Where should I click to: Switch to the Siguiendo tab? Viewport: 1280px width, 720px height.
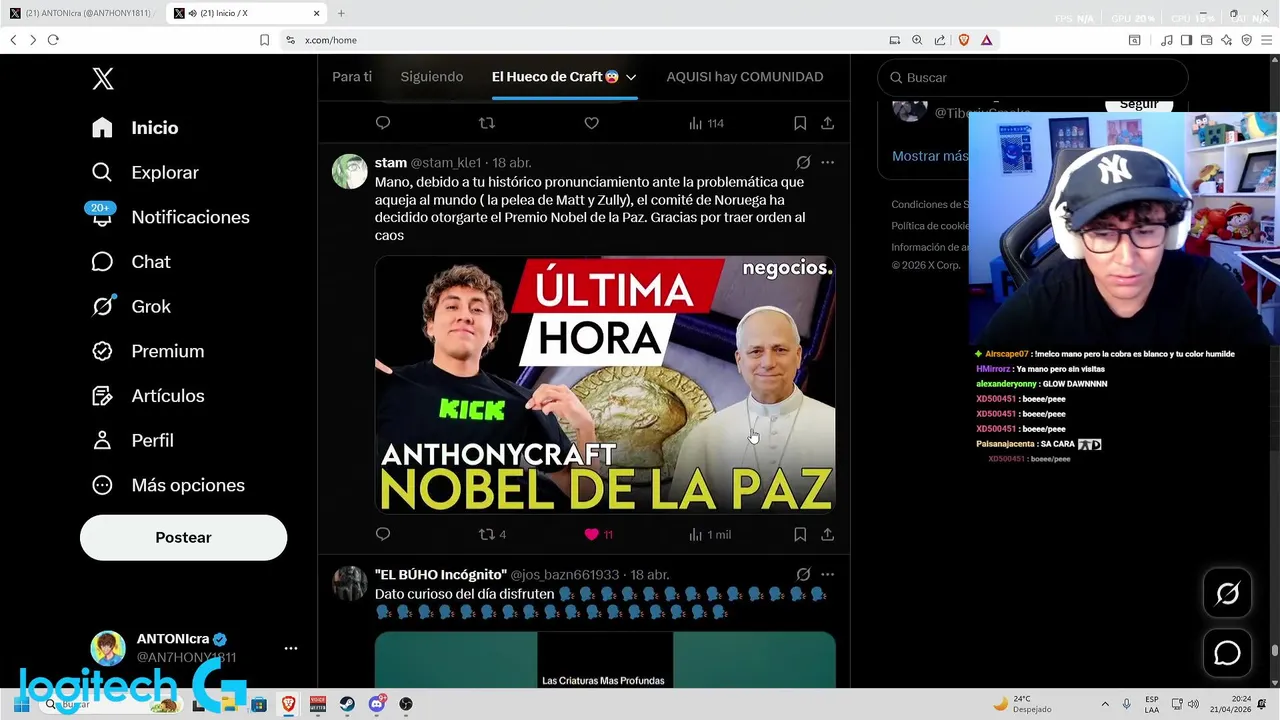point(432,77)
